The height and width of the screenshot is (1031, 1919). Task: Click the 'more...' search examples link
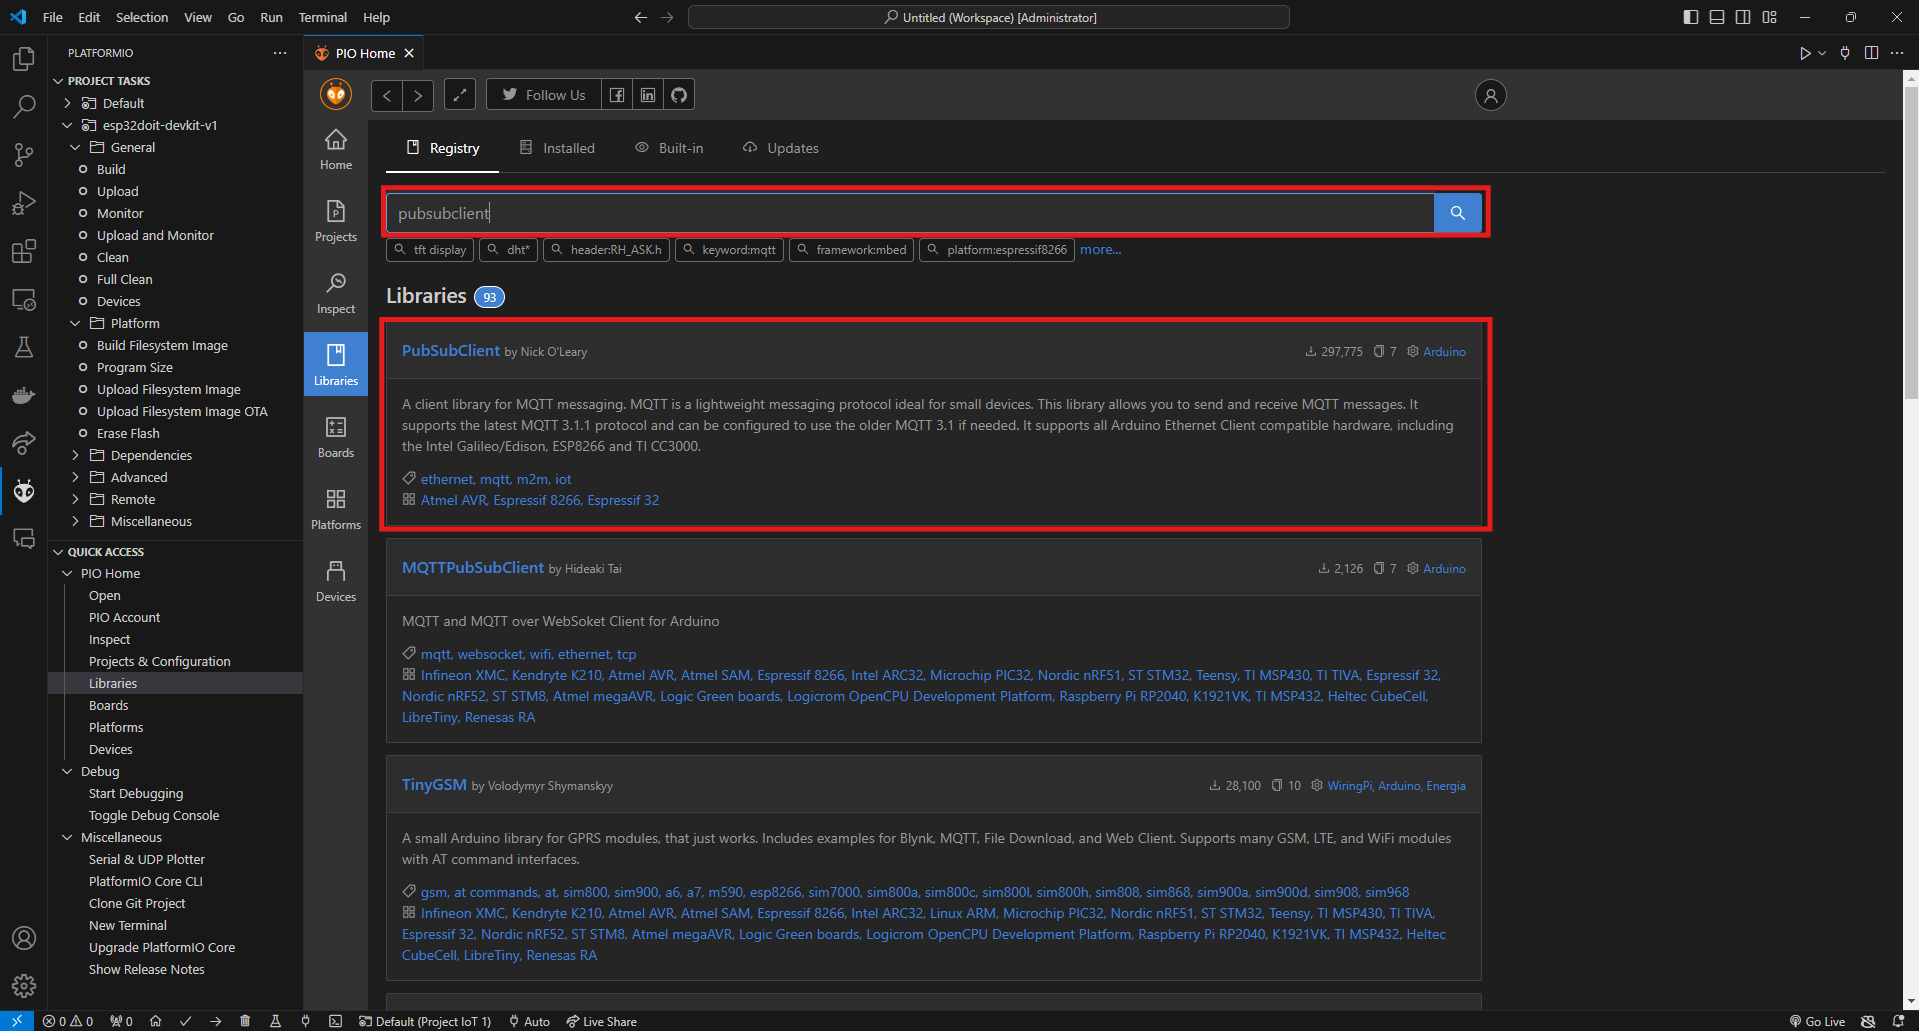[x=1100, y=250]
